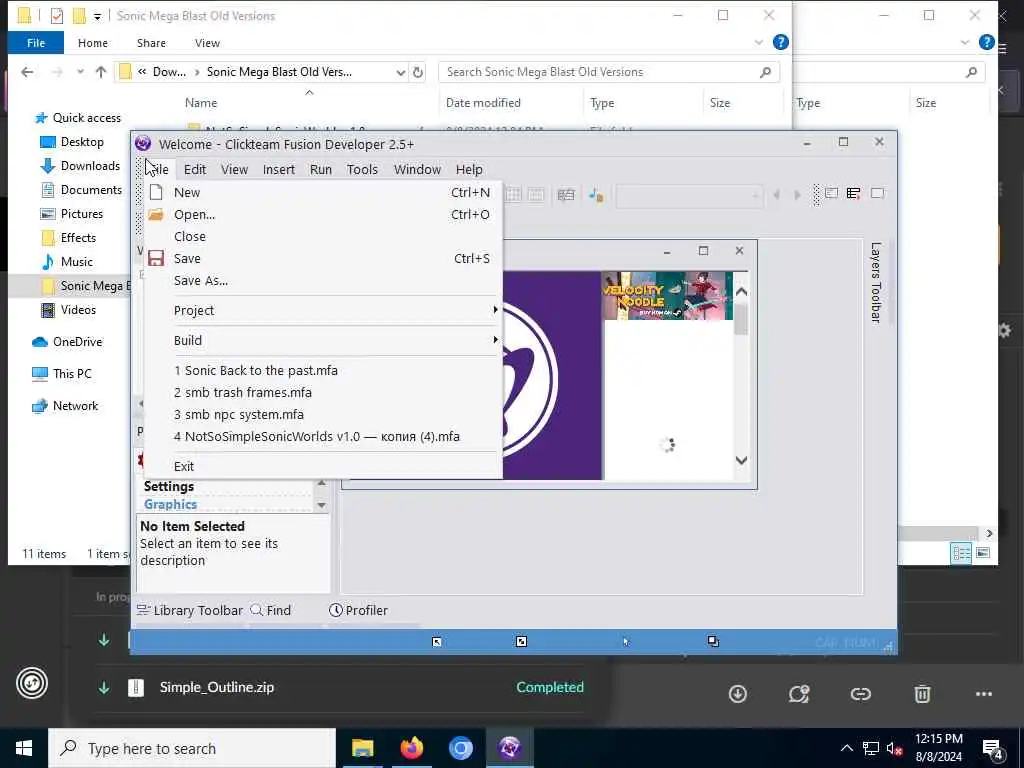
Task: Click the previous frame arrow in toolbar
Action: click(776, 195)
